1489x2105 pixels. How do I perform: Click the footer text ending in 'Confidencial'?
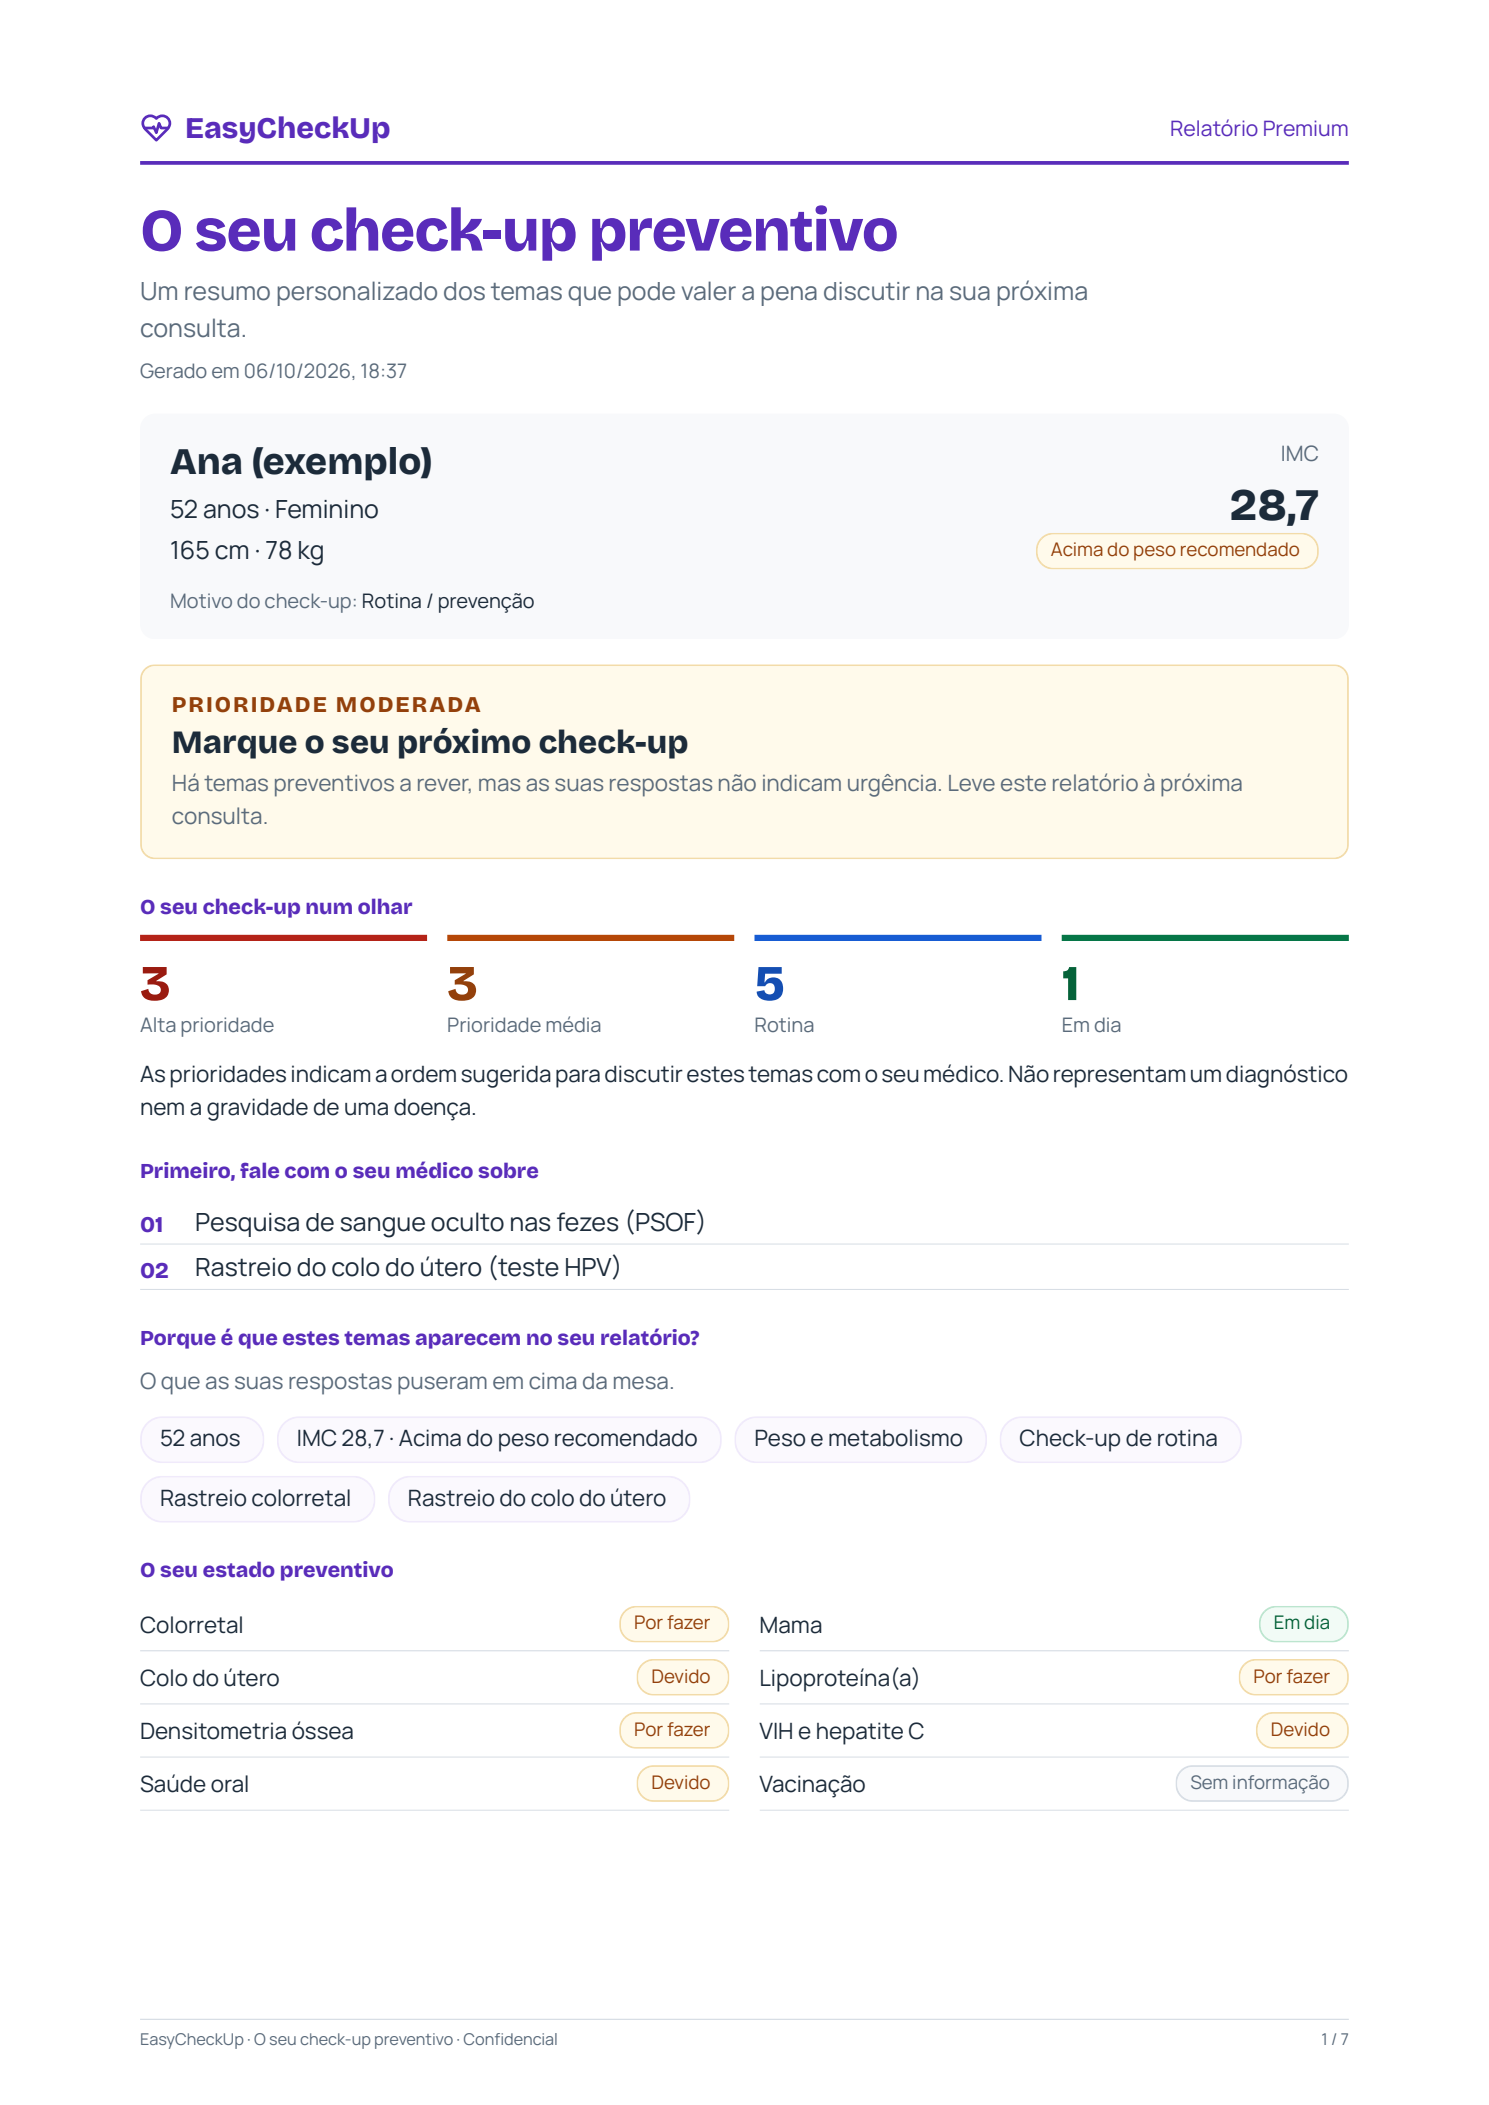[349, 2039]
